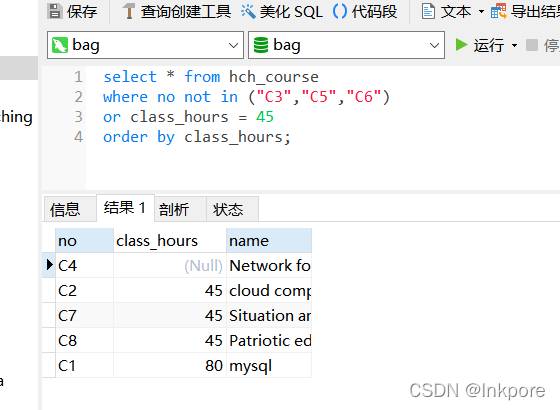This screenshot has height=410, width=560.
Task: Click the 'no' column header
Action: (84, 241)
